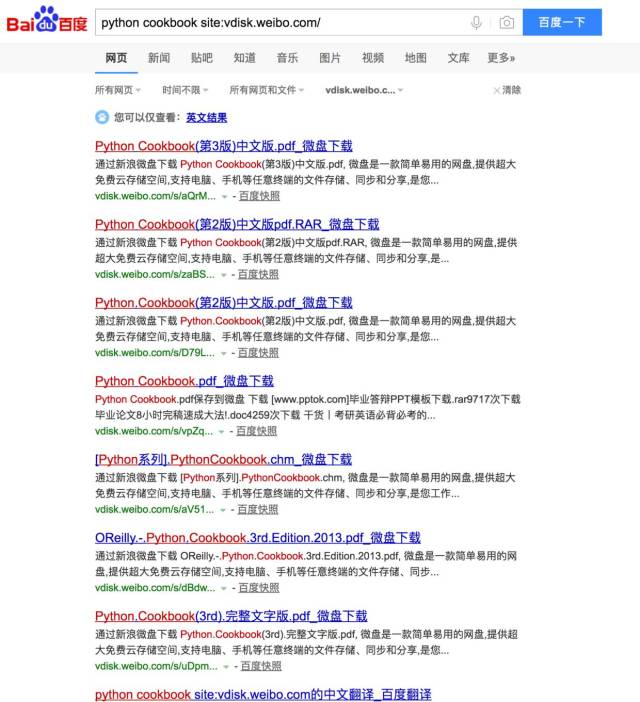Open the vdisk.weibo.c... site filter dropdown
The image size is (640, 702).
pyautogui.click(x=364, y=90)
